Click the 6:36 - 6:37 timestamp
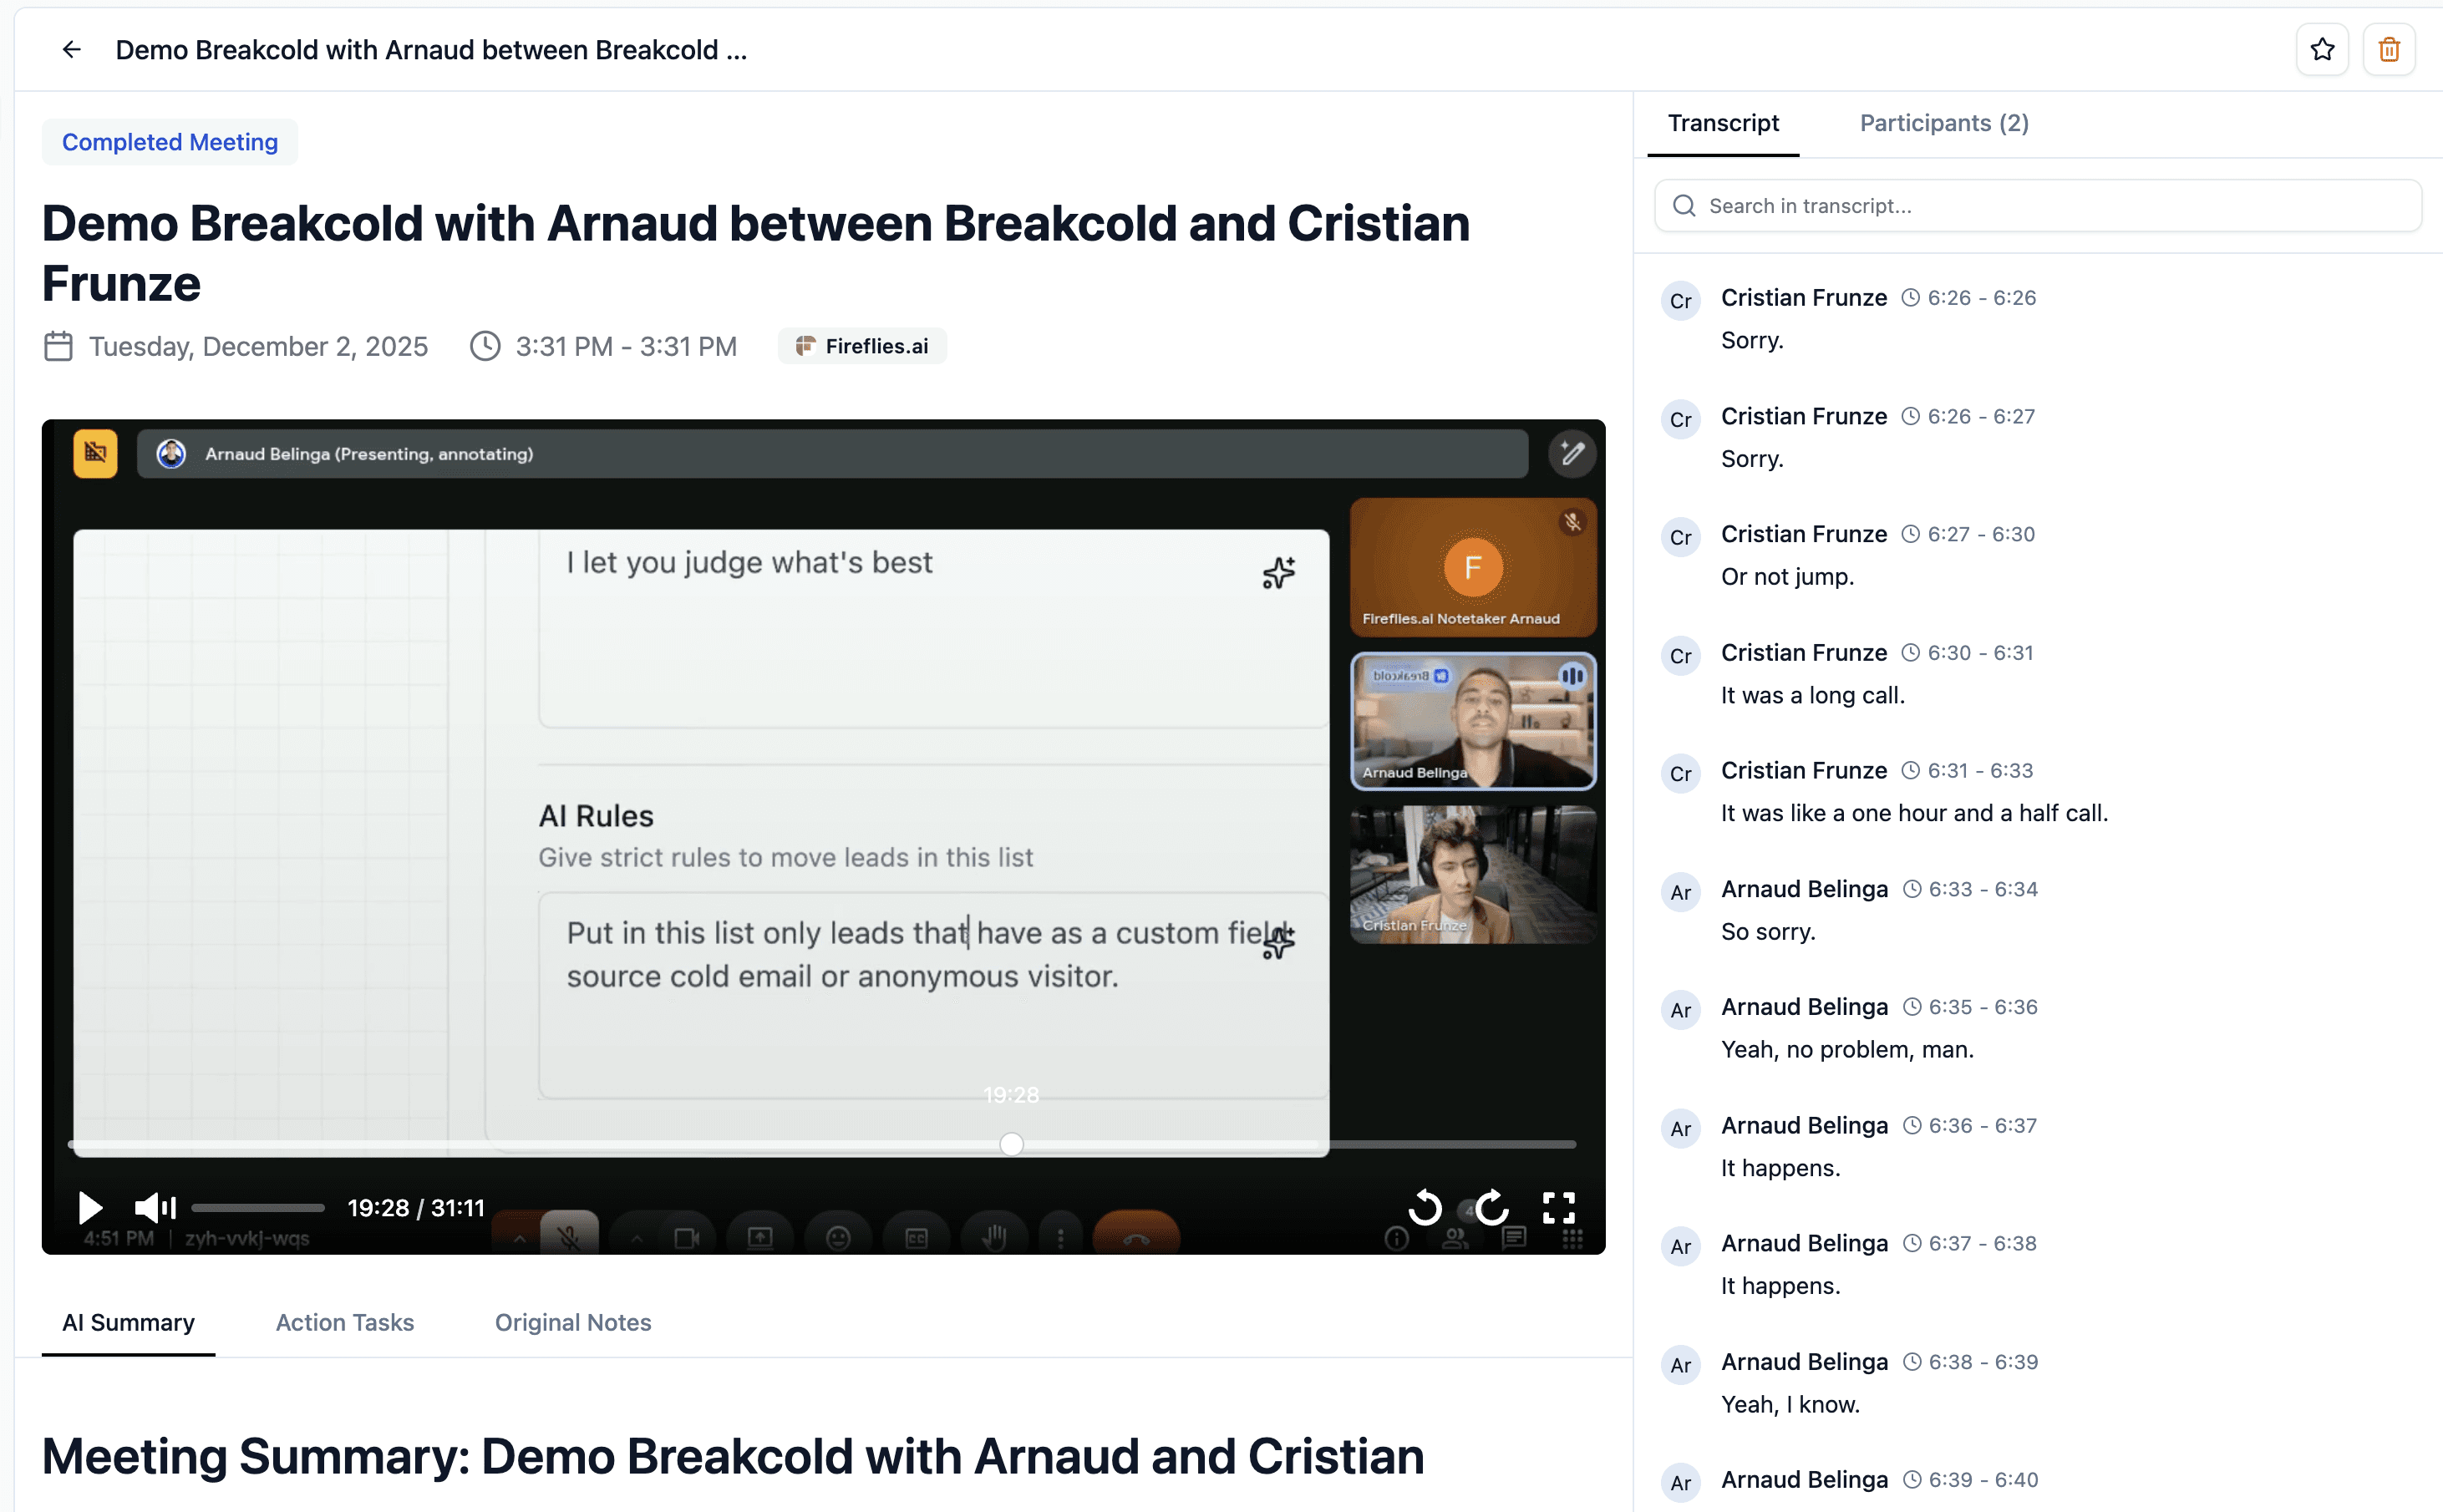The image size is (2443, 1512). (1982, 1125)
